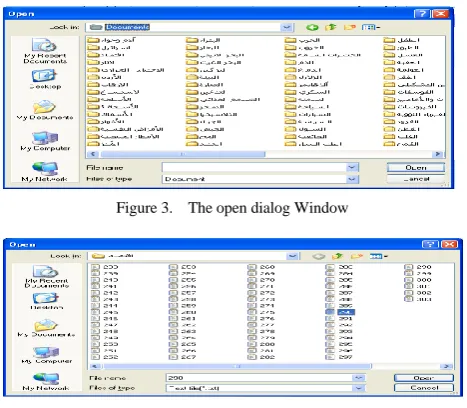Select the file named 291
Screen dimensions: 467x408
(x=339, y=318)
